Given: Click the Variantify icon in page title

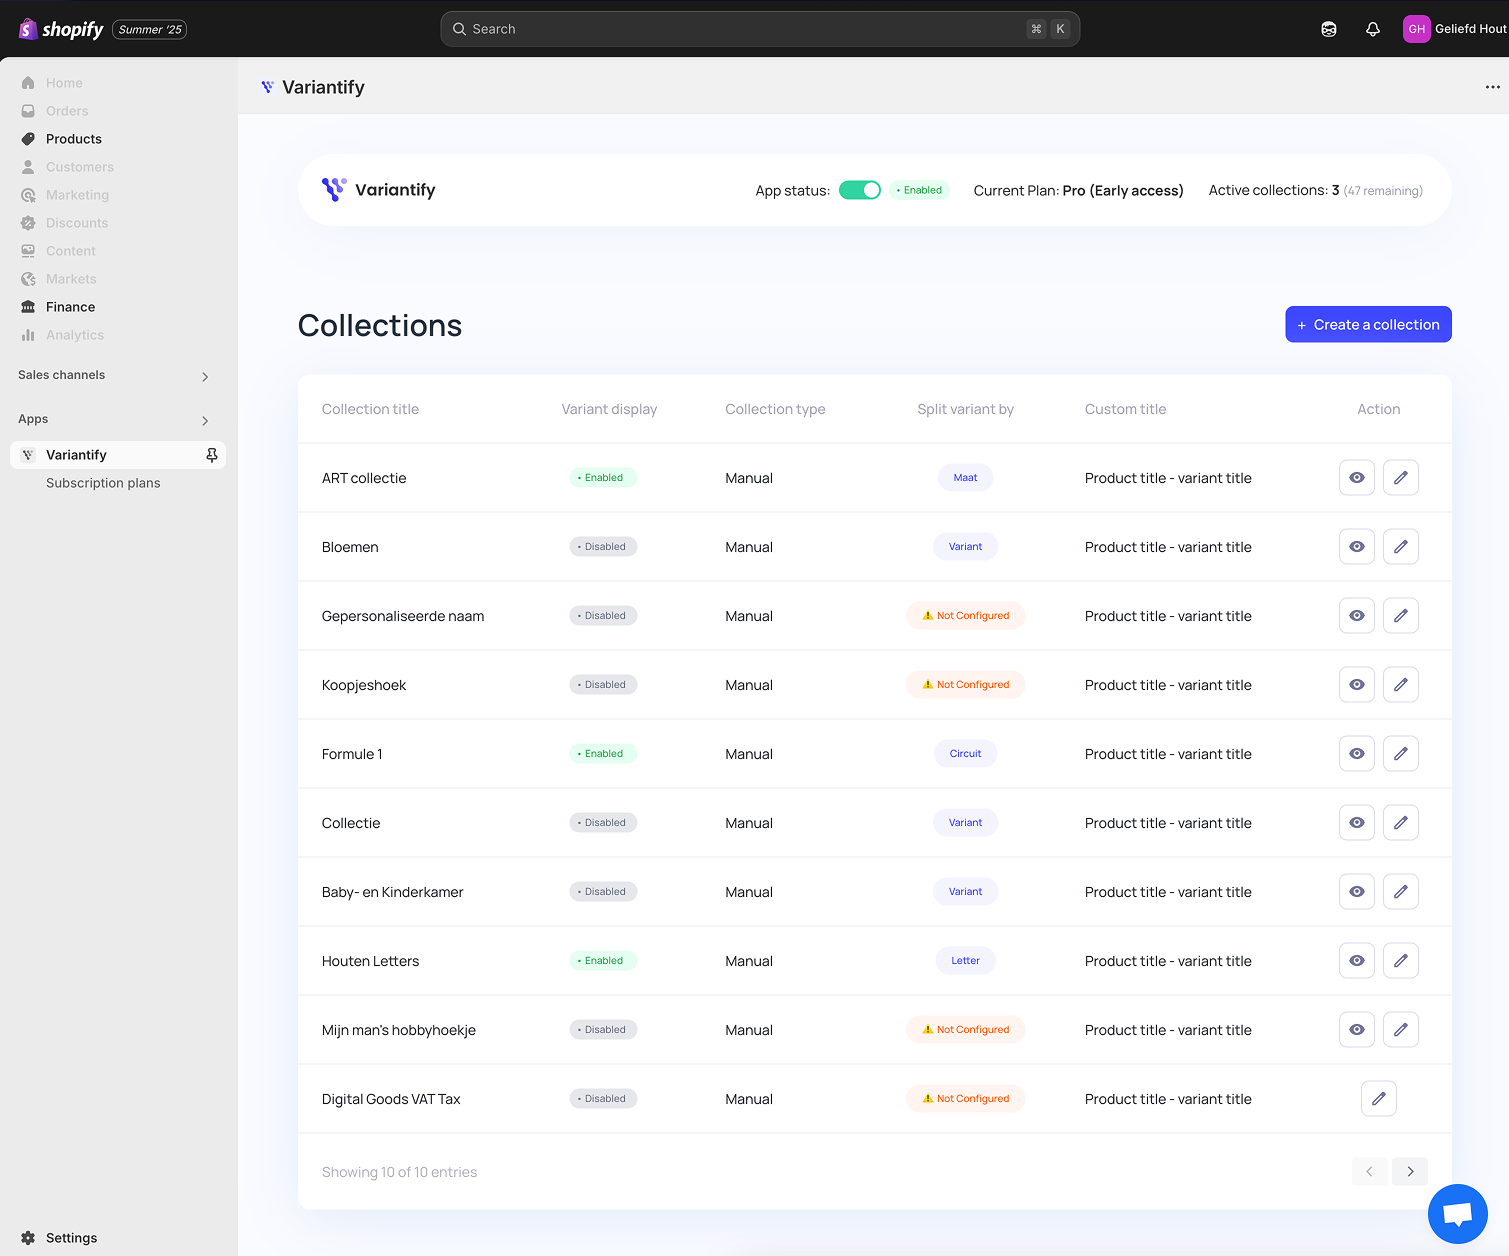Looking at the screenshot, I should [x=267, y=87].
